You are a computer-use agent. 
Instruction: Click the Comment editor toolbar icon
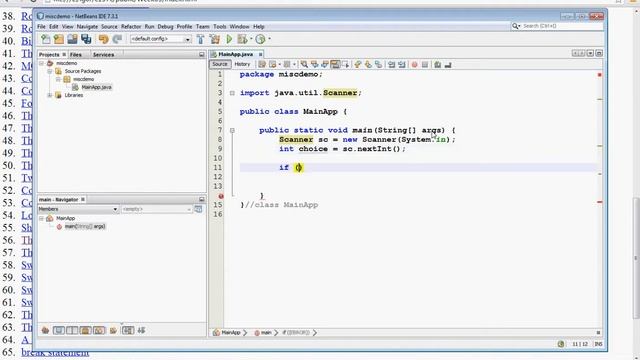tap(438, 64)
